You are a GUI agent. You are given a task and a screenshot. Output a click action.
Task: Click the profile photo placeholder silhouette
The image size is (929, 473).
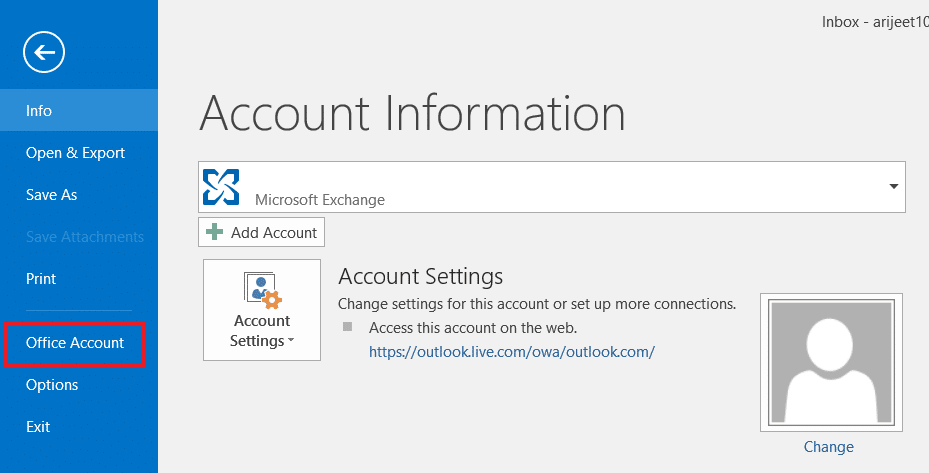point(831,362)
